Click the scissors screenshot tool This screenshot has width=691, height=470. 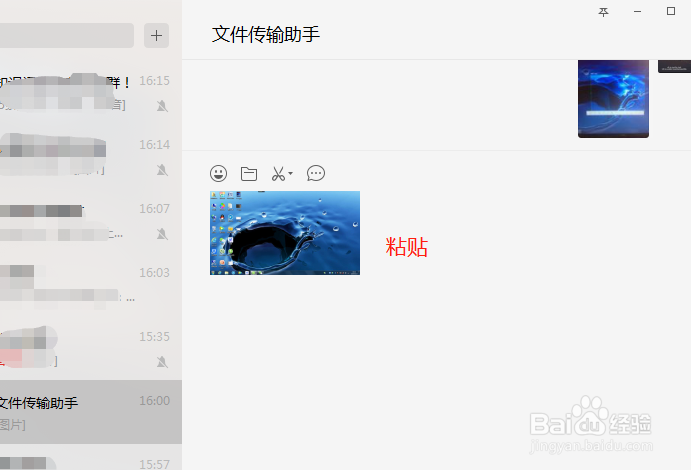278,174
